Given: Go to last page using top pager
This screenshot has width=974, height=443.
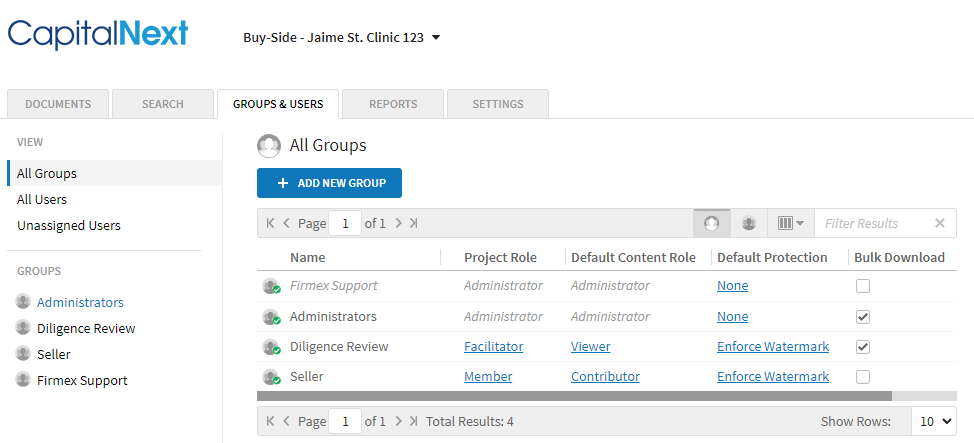Looking at the screenshot, I should pyautogui.click(x=414, y=223).
